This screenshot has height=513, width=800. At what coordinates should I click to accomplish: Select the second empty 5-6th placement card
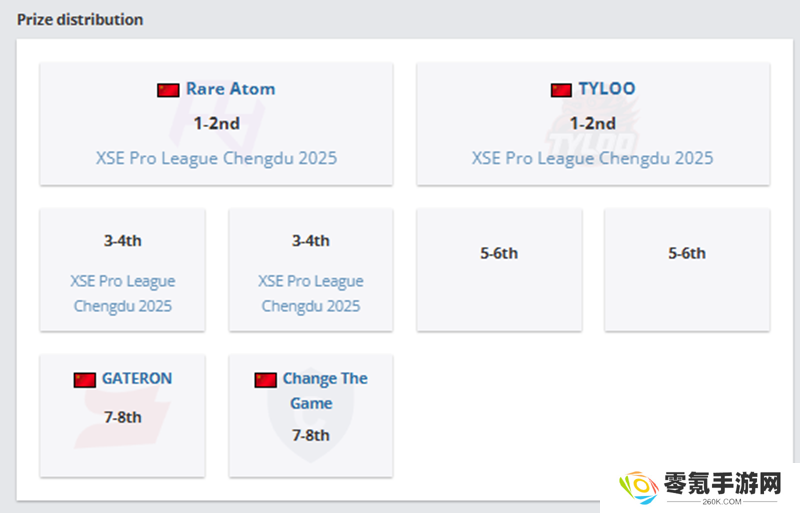click(687, 270)
